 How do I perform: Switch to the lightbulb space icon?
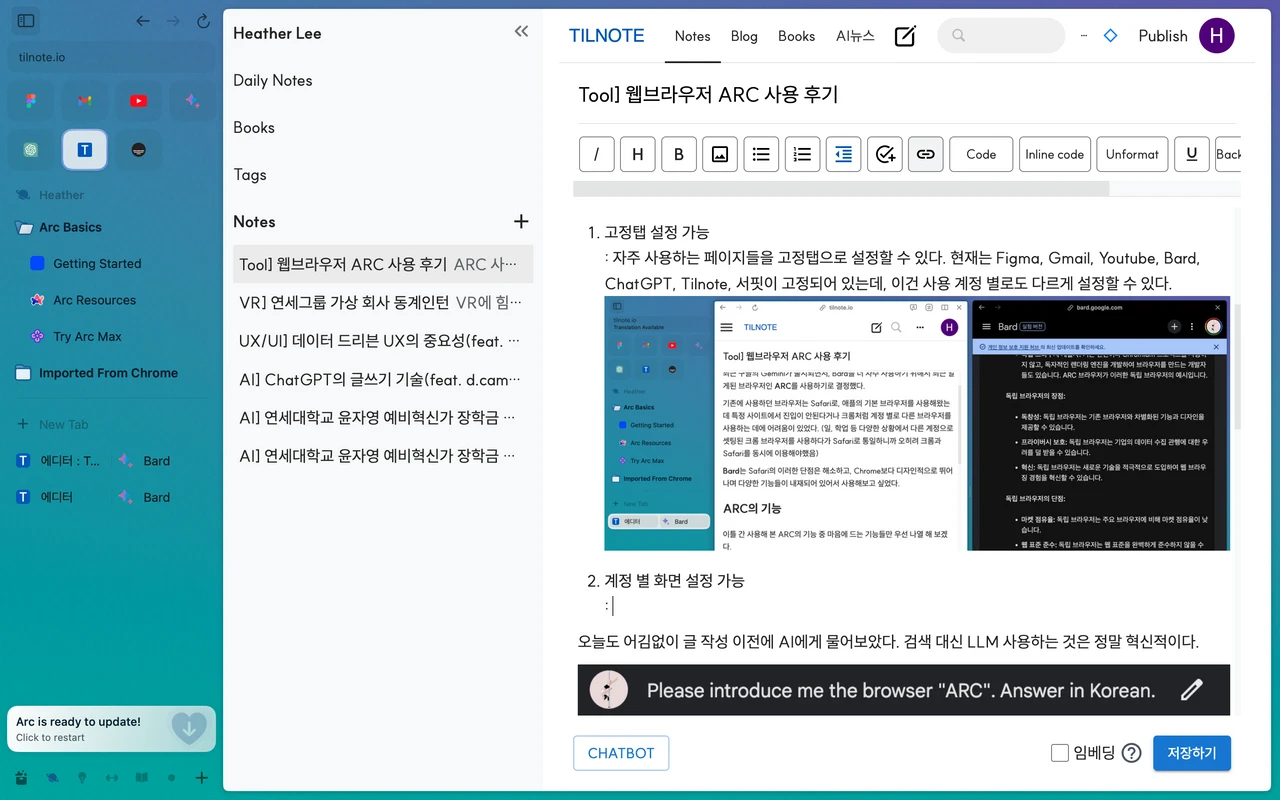82,777
